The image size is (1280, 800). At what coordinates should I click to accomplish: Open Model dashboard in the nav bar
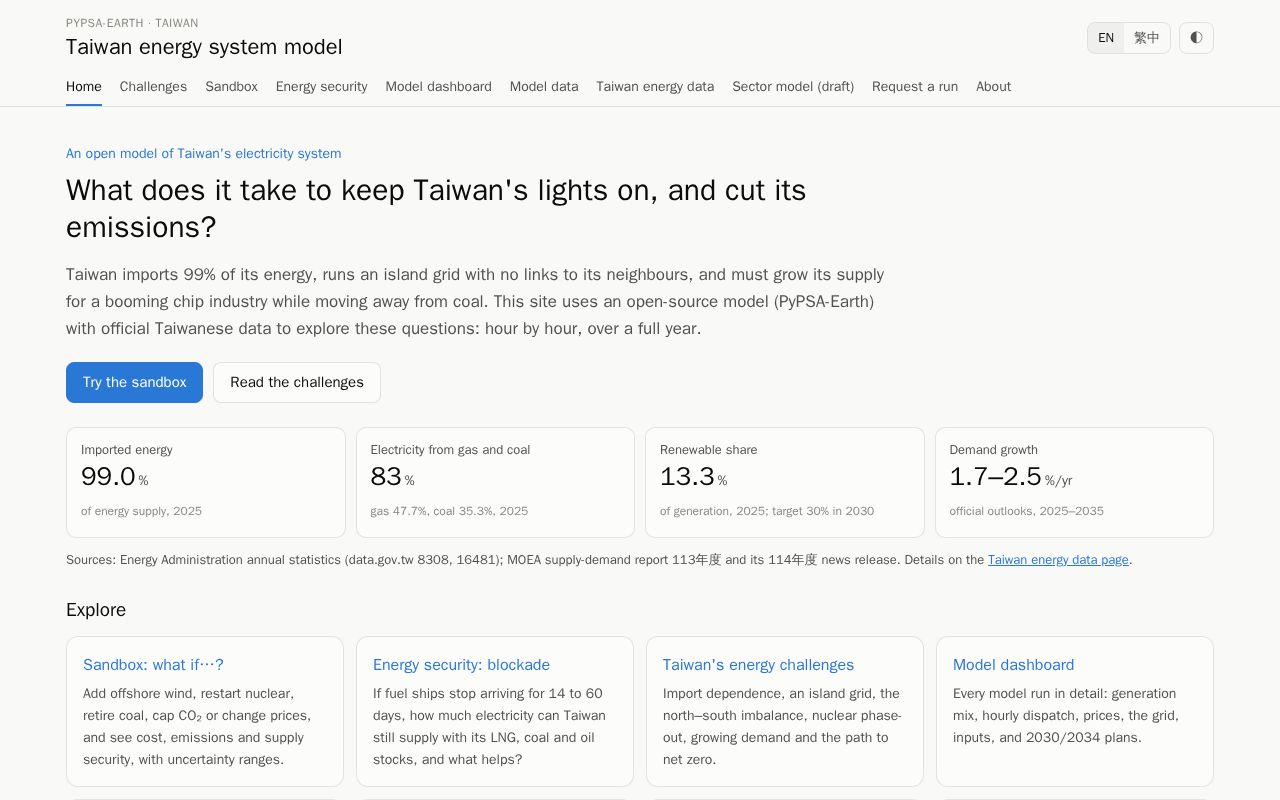[x=438, y=87]
